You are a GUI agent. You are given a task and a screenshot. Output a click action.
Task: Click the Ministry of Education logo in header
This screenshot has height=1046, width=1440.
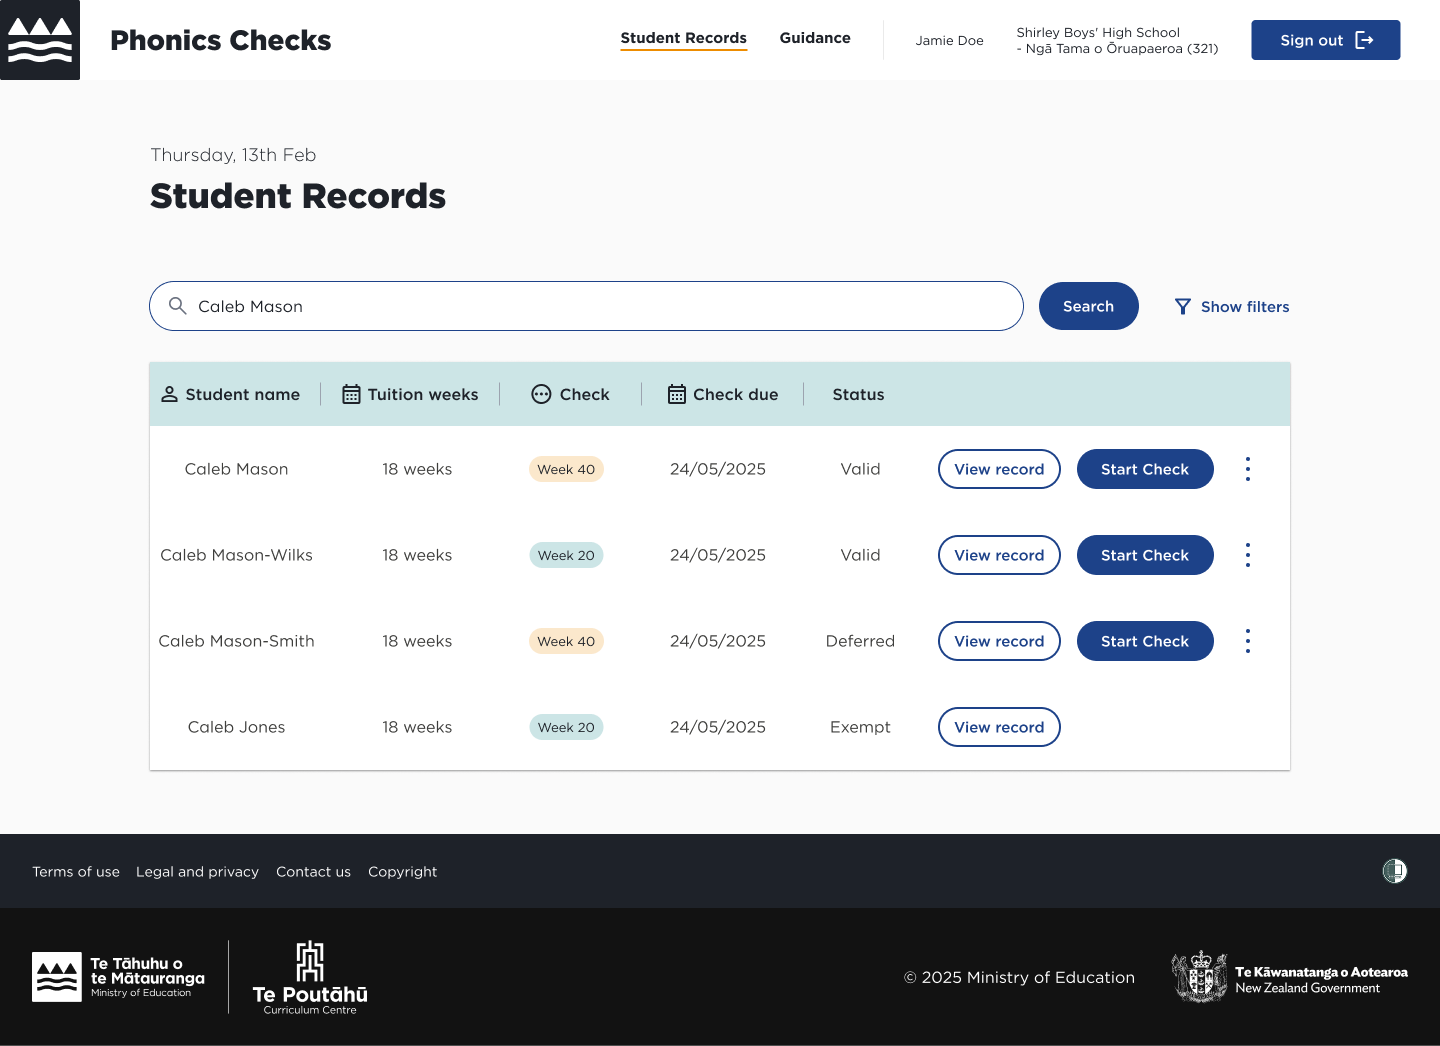(x=40, y=40)
